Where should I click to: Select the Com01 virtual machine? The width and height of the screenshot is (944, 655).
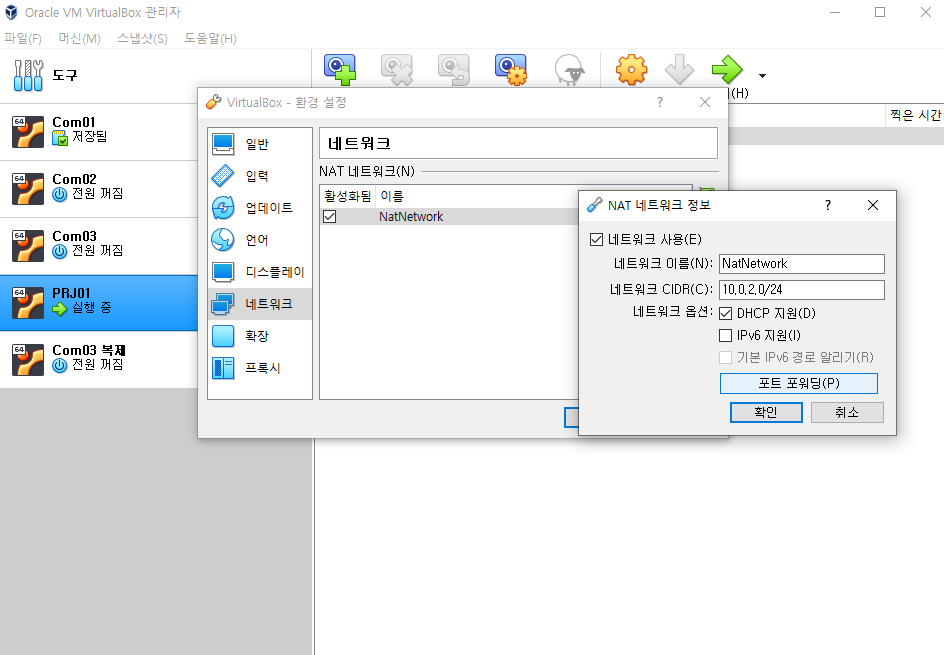pyautogui.click(x=99, y=132)
